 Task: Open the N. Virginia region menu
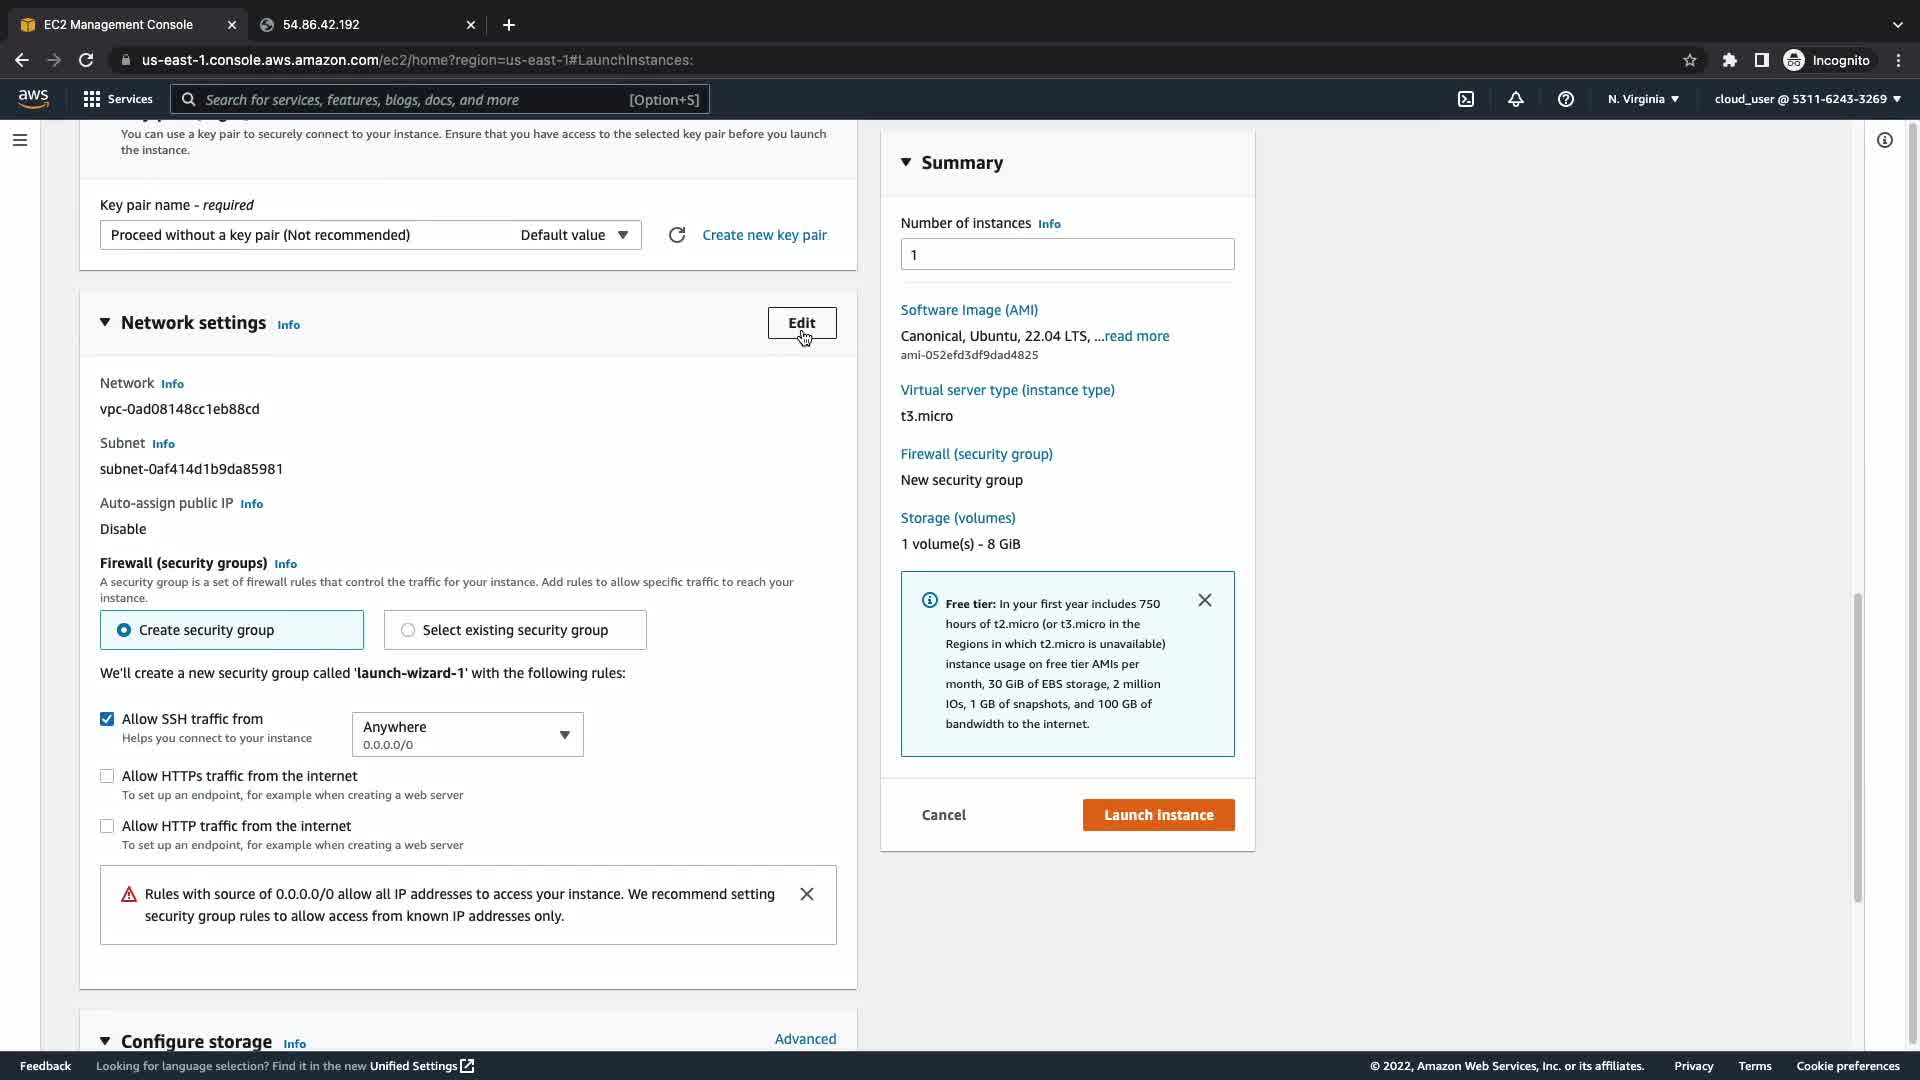(x=1643, y=99)
